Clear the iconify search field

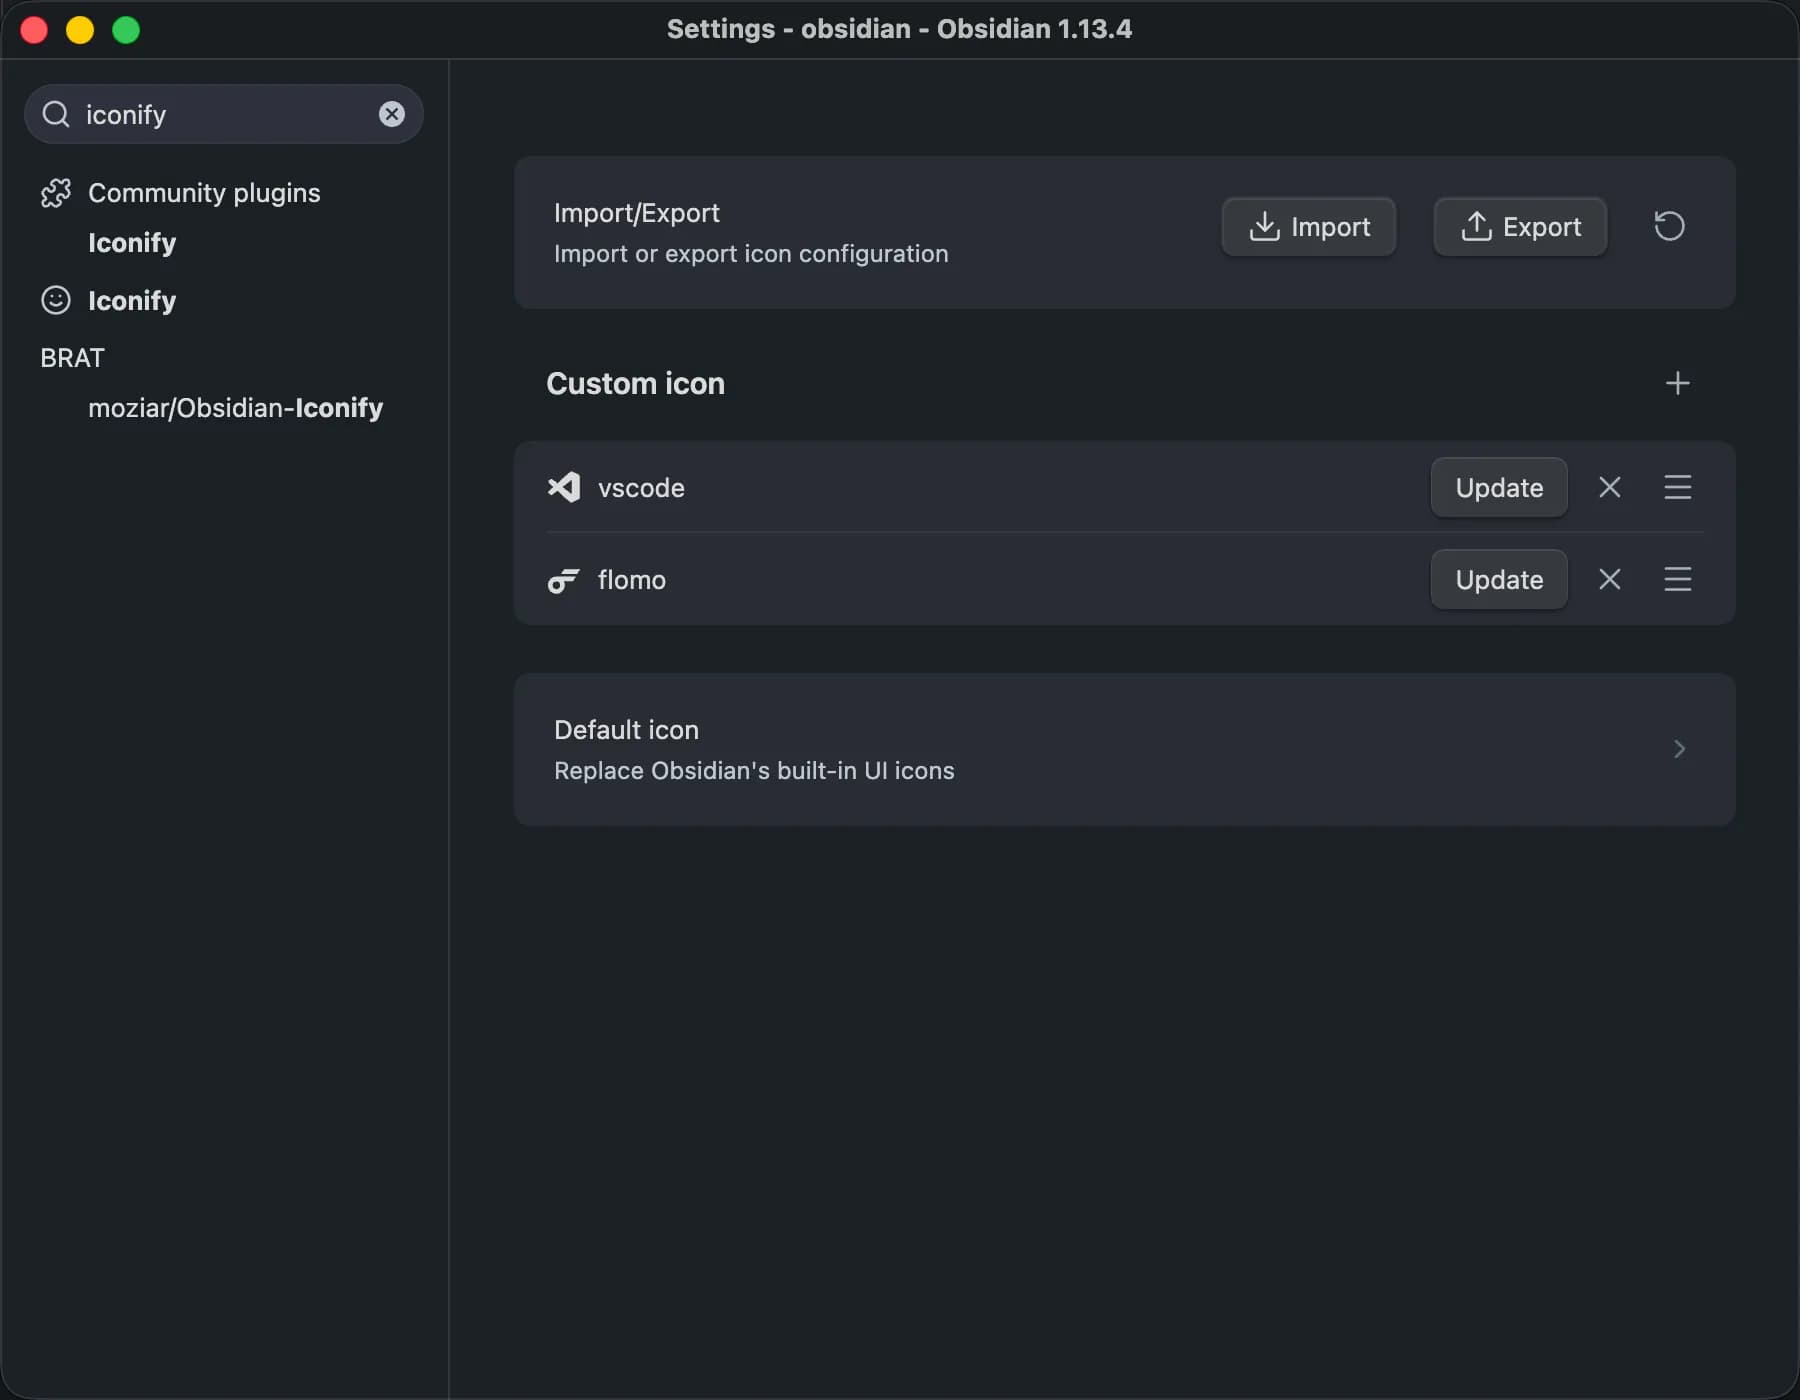[392, 114]
